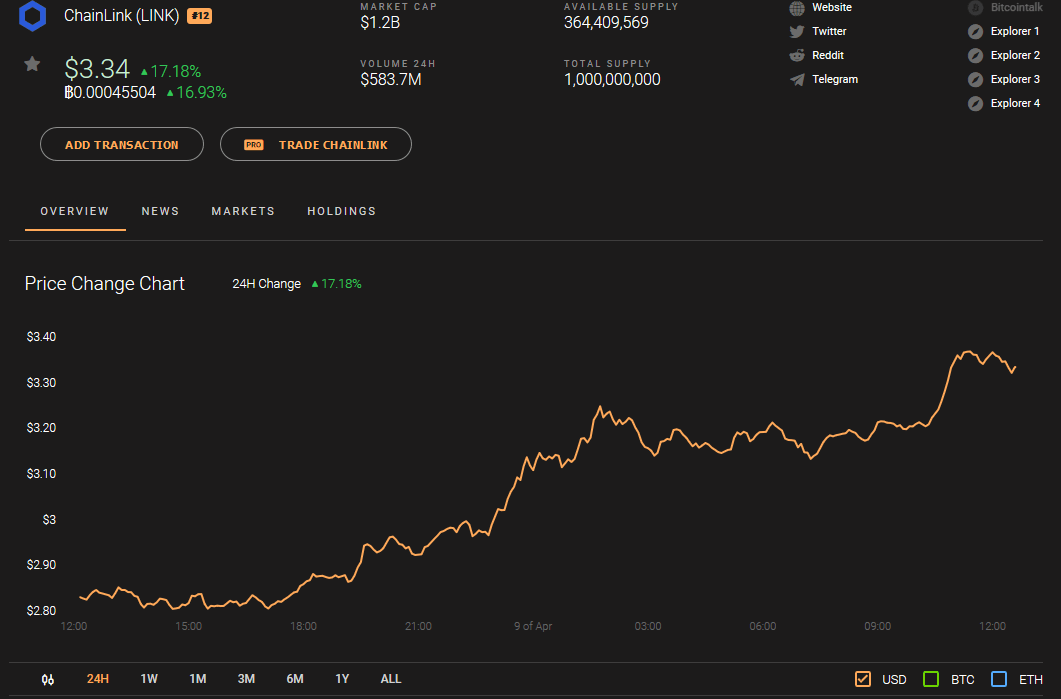Click the #12 rank badge
The width and height of the screenshot is (1061, 699).
pyautogui.click(x=200, y=16)
